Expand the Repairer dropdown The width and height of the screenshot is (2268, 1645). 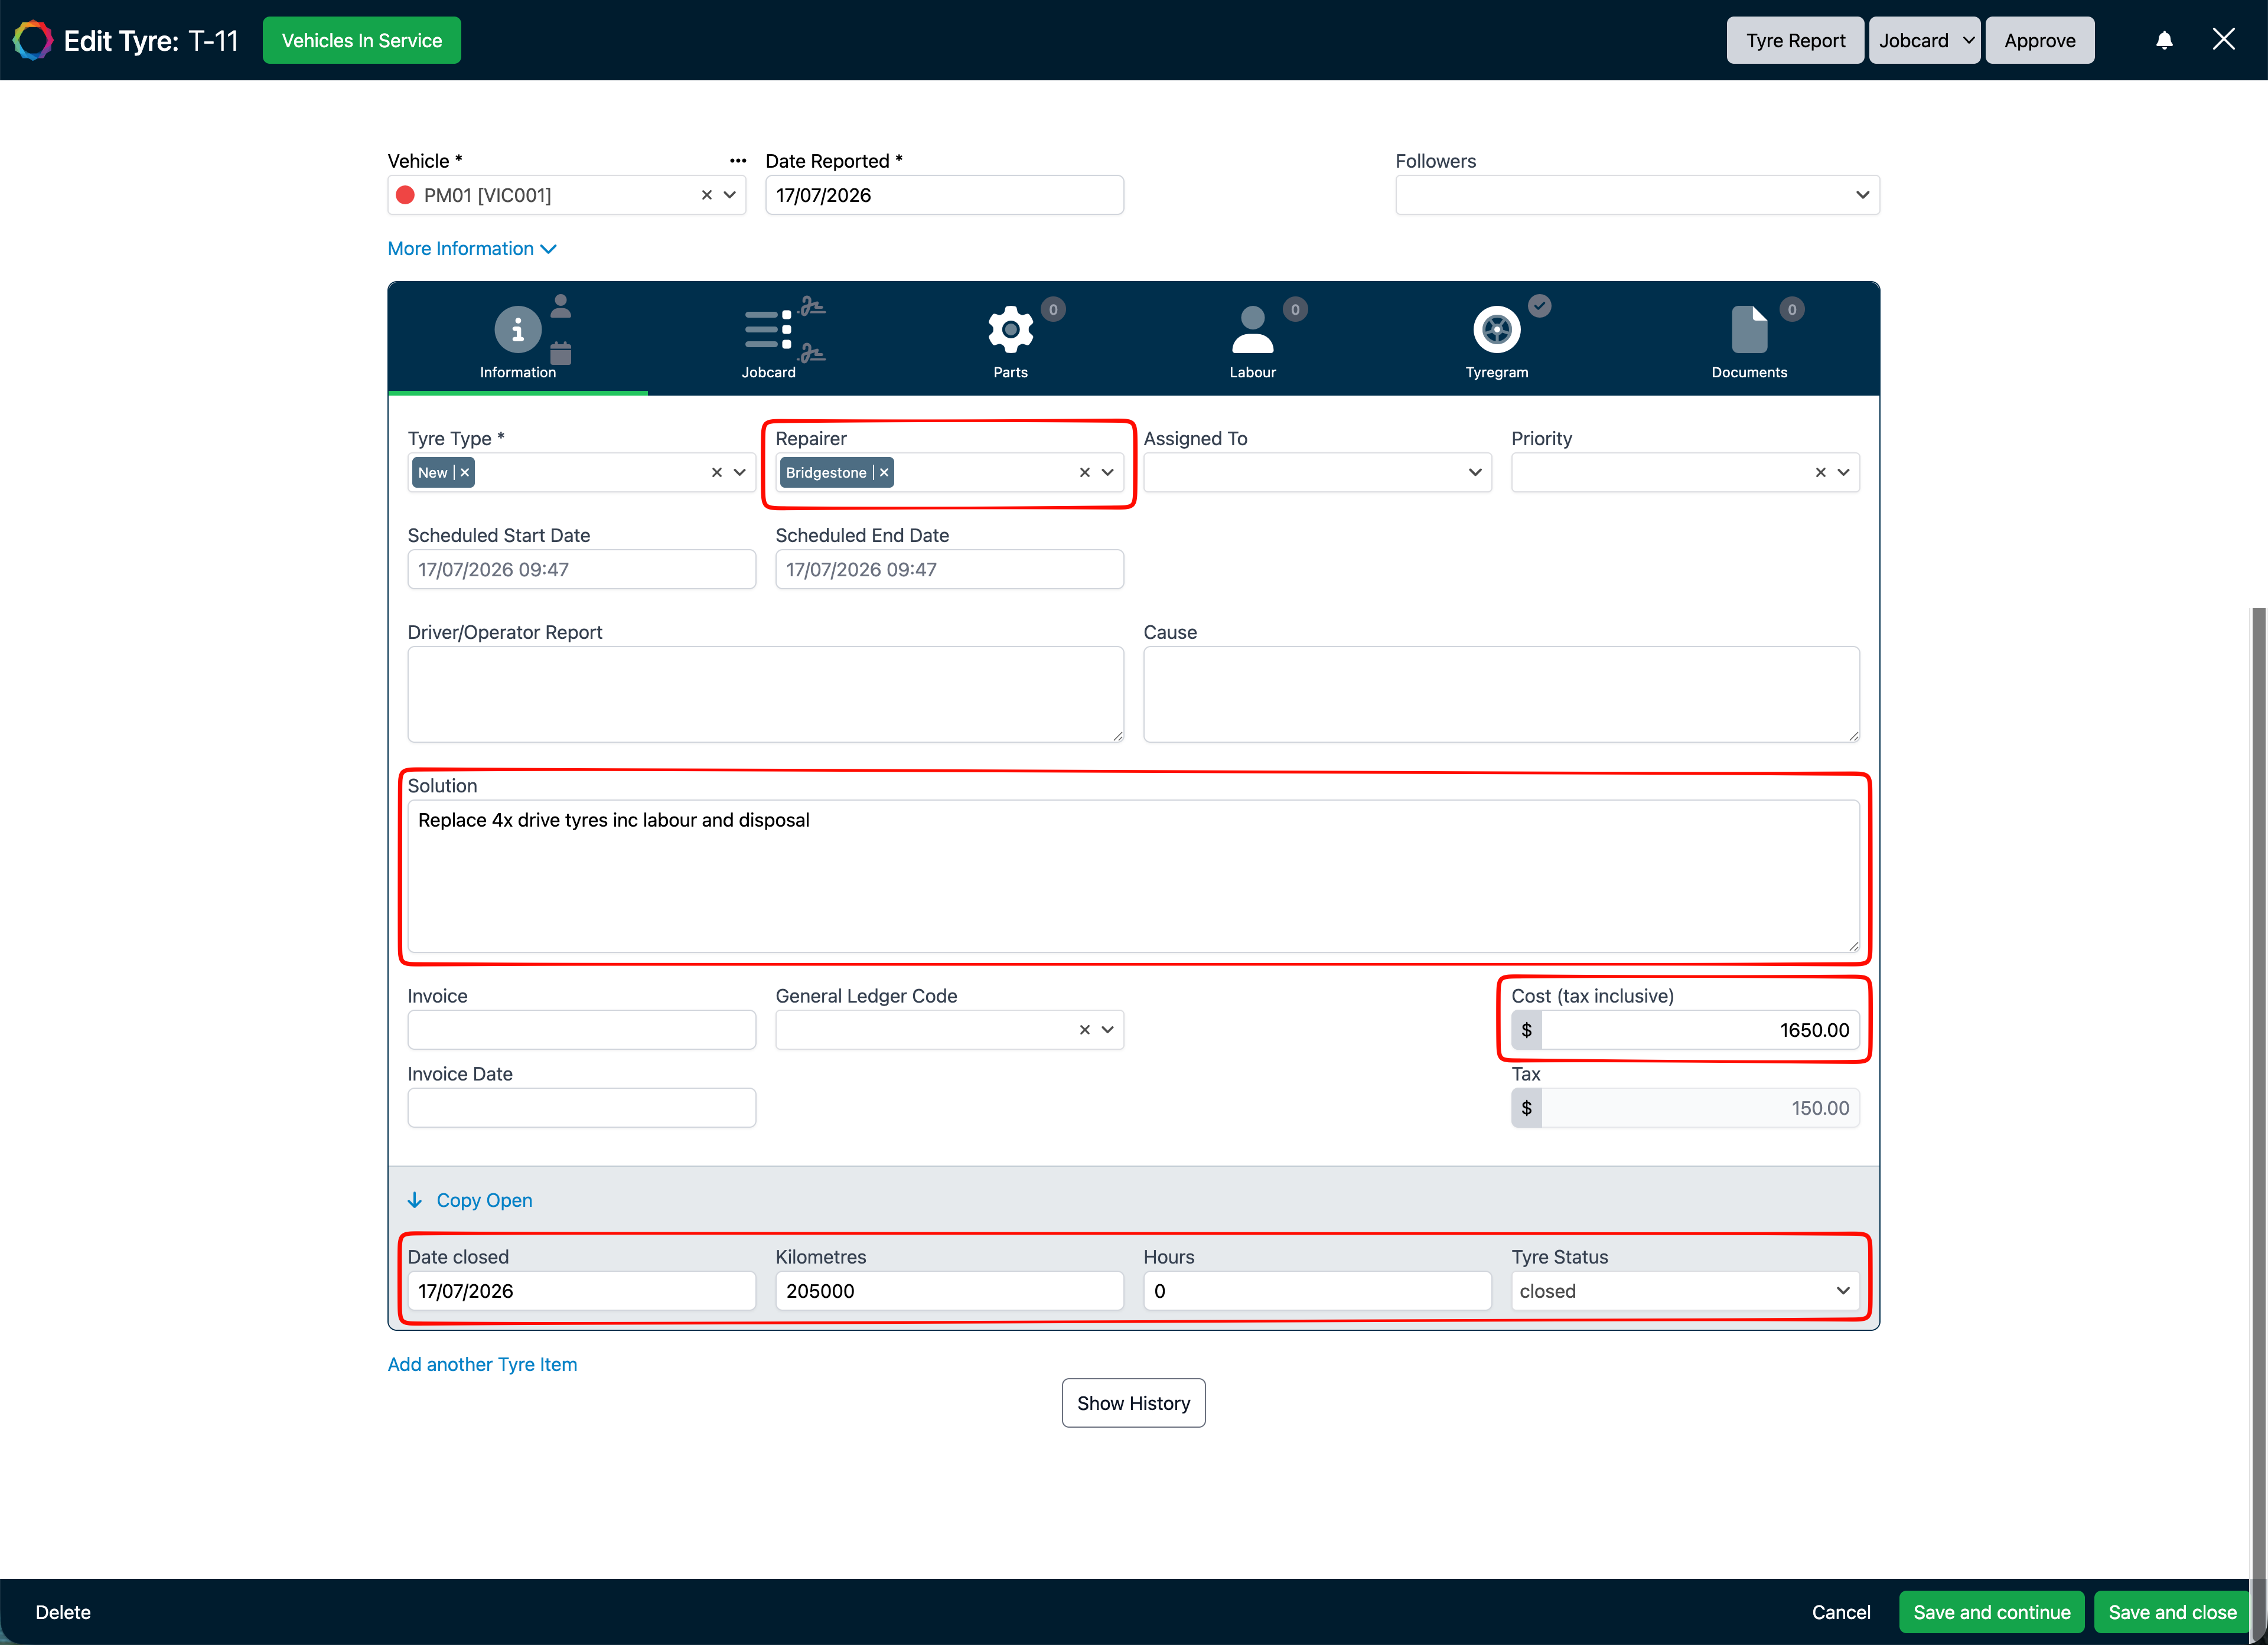[x=1108, y=472]
